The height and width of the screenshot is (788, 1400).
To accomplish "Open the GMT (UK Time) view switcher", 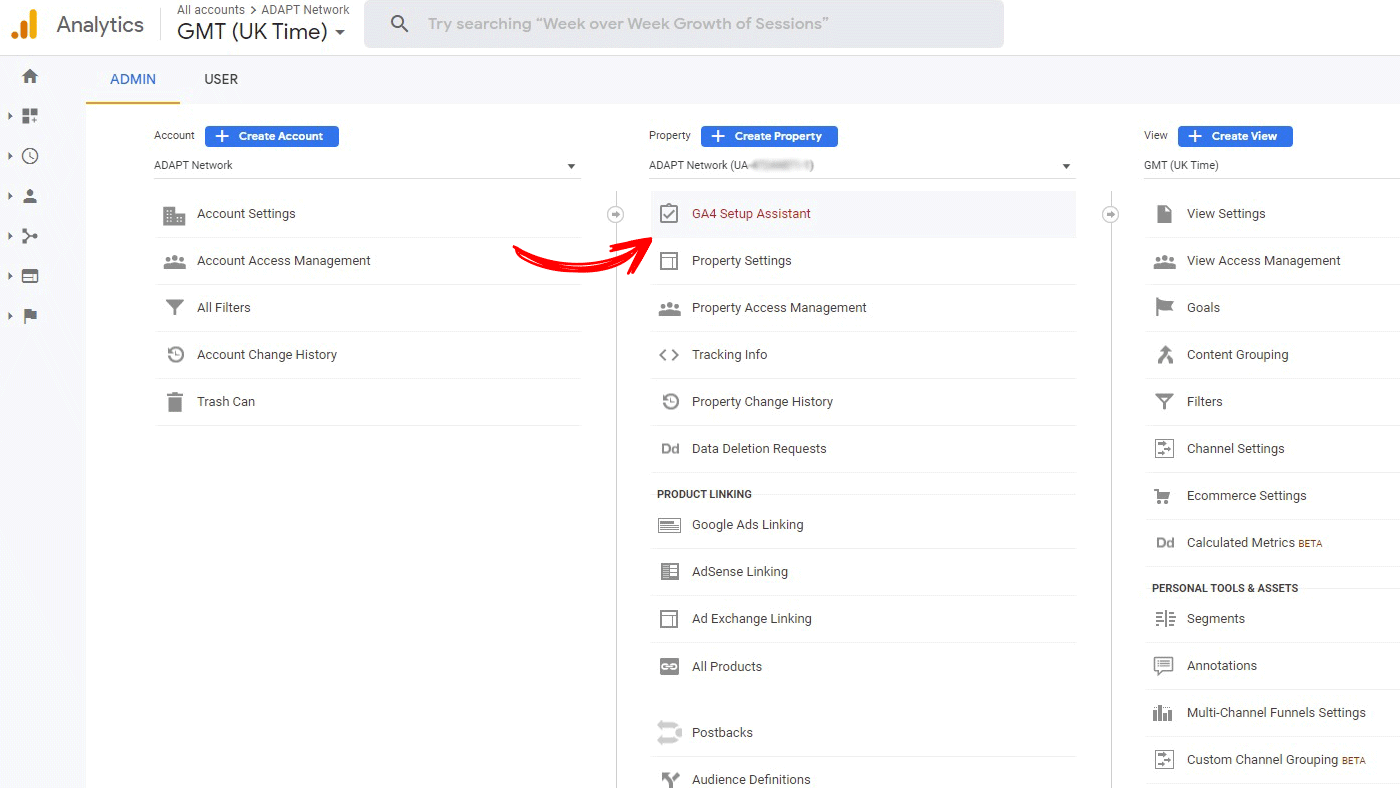I will 261,31.
